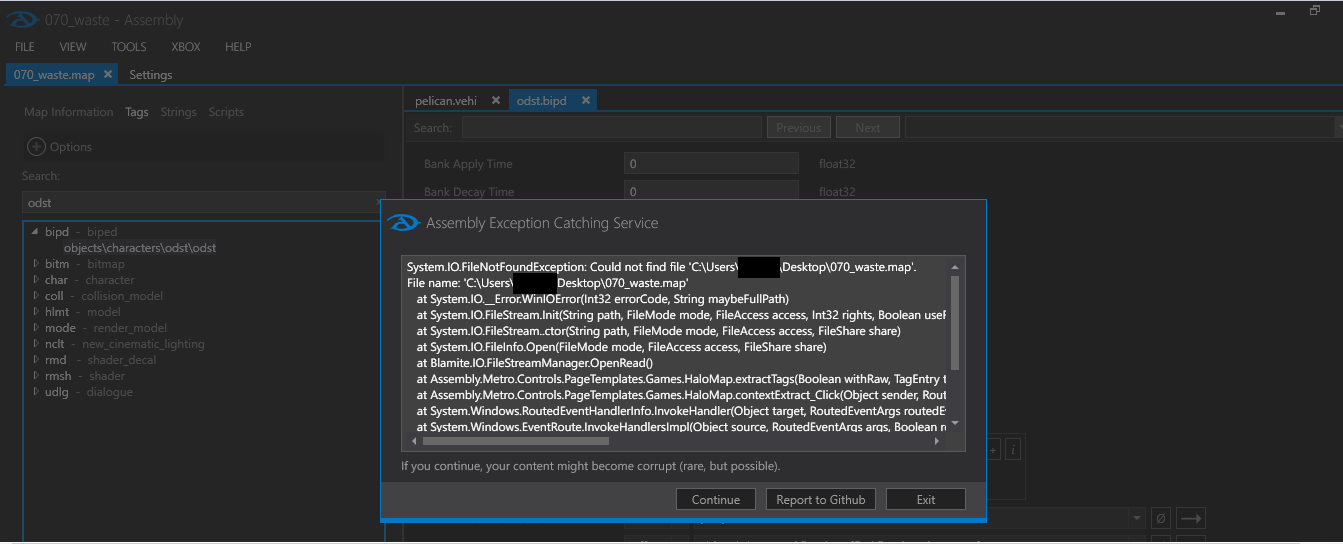Click the scroll-down arrow in exception box
The height and width of the screenshot is (544, 1343).
[955, 423]
